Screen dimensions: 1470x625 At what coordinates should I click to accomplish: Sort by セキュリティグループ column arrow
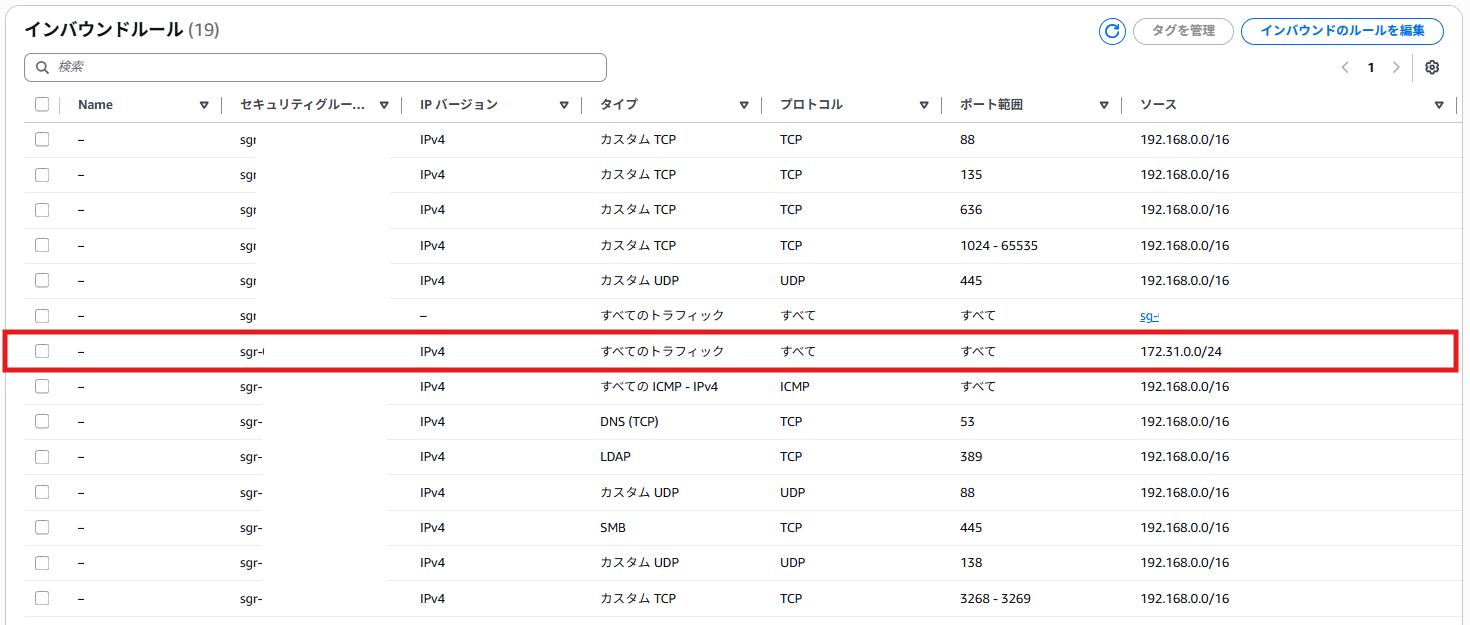384,105
